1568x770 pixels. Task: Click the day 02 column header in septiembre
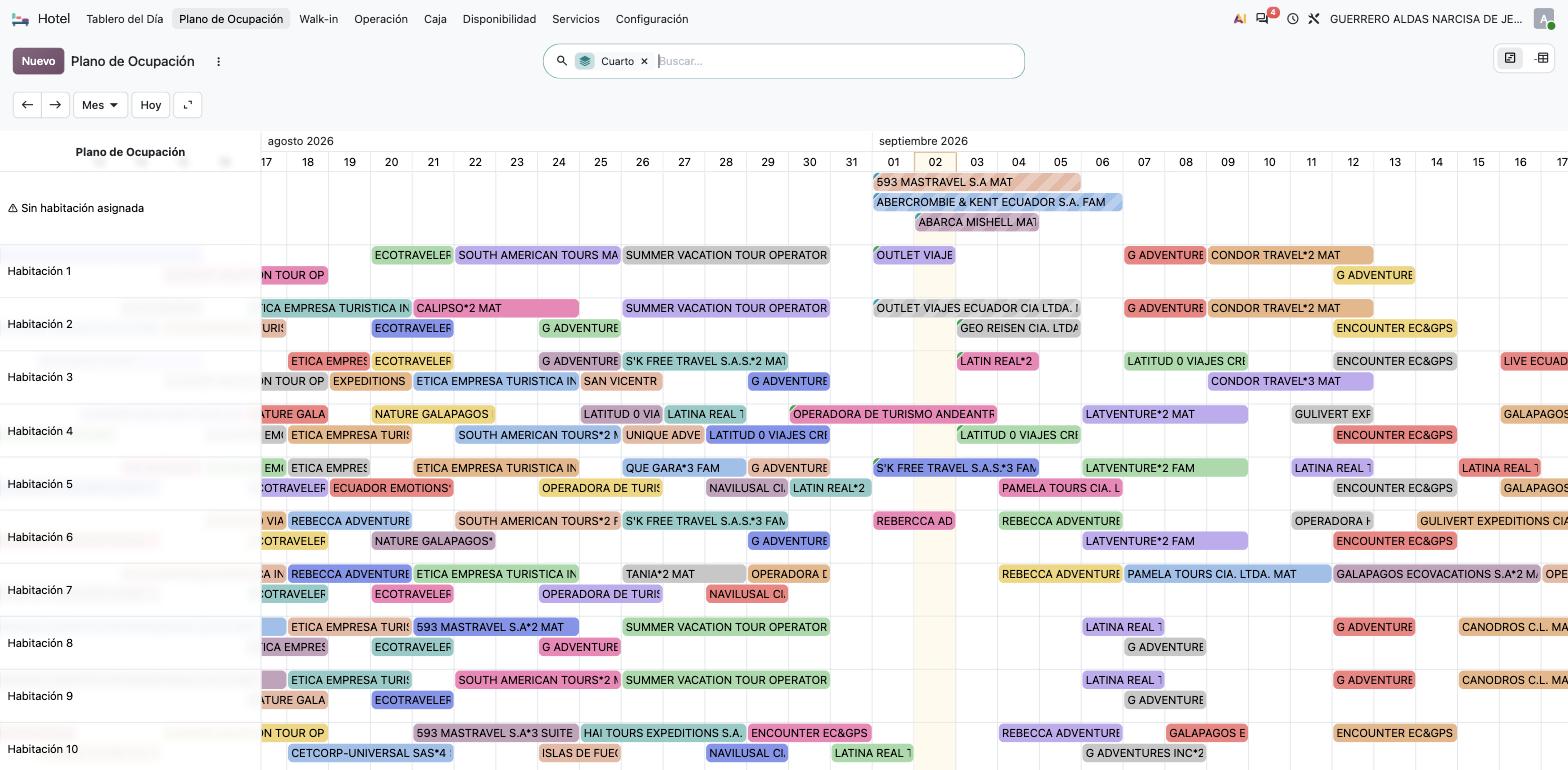(935, 162)
